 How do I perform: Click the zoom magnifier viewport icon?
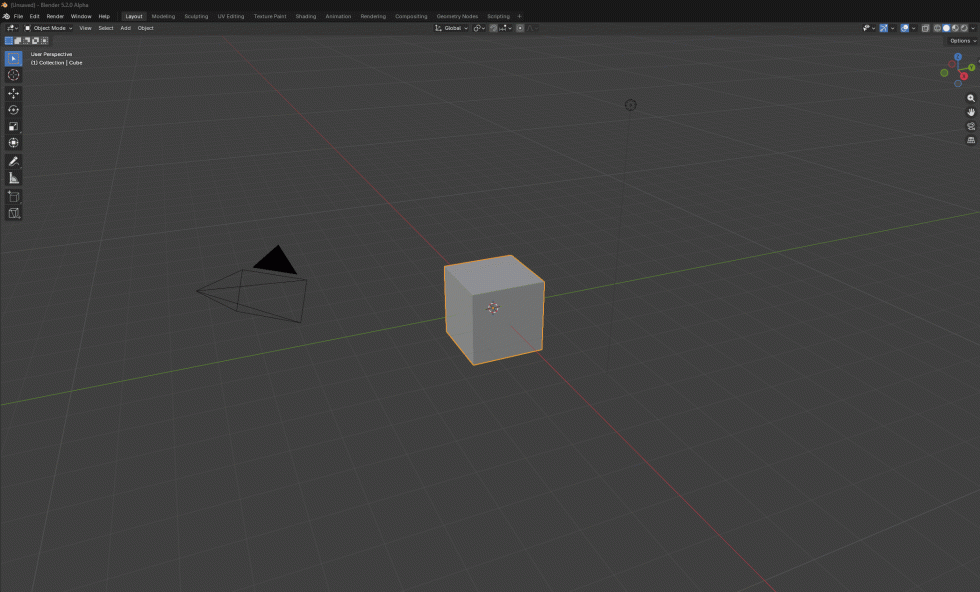[971, 98]
